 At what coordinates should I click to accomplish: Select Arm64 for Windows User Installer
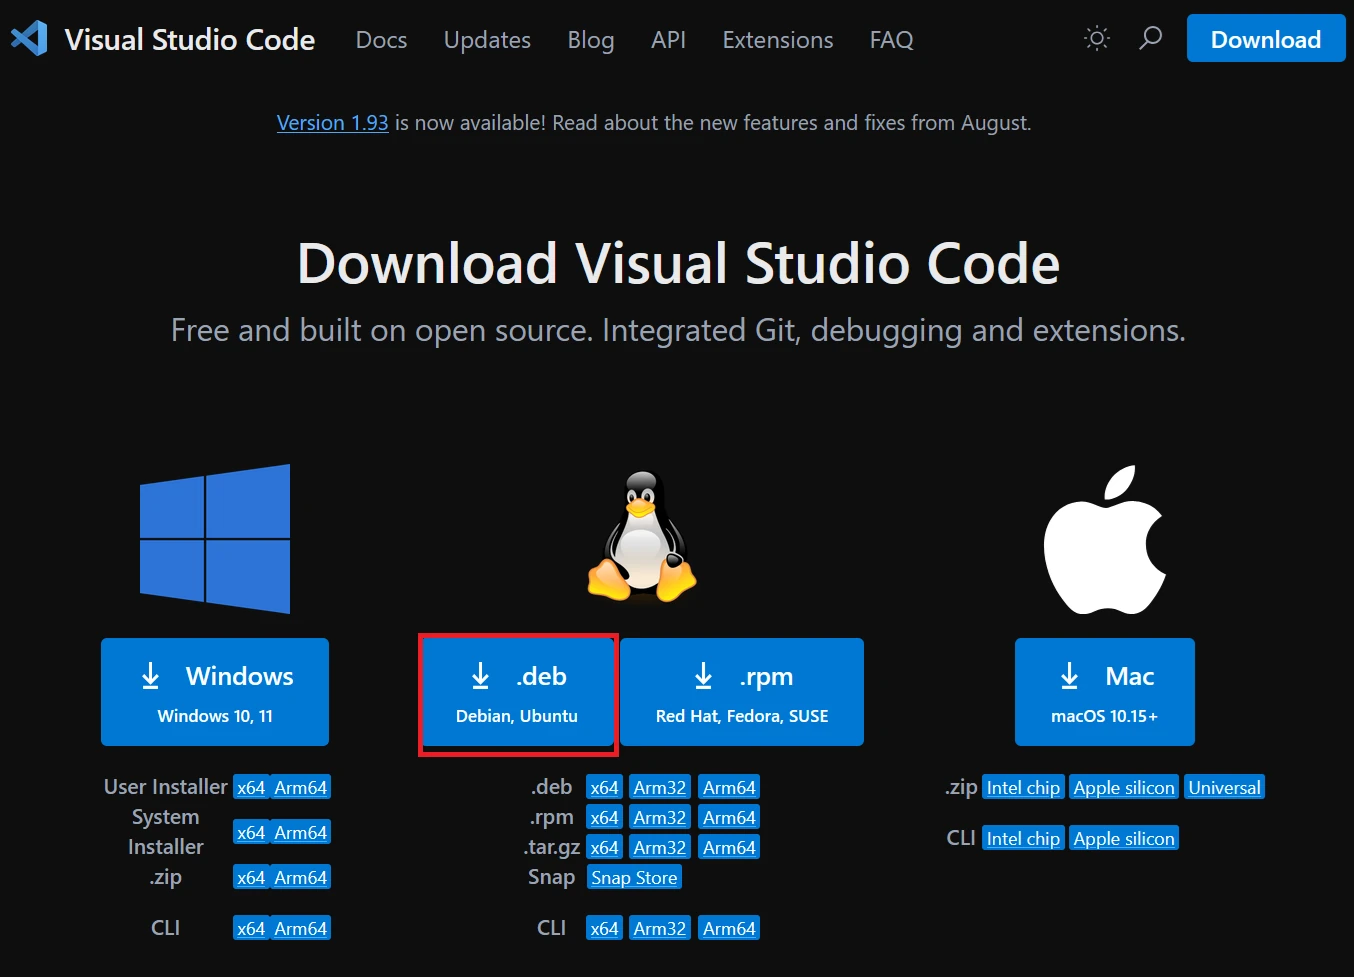click(301, 788)
